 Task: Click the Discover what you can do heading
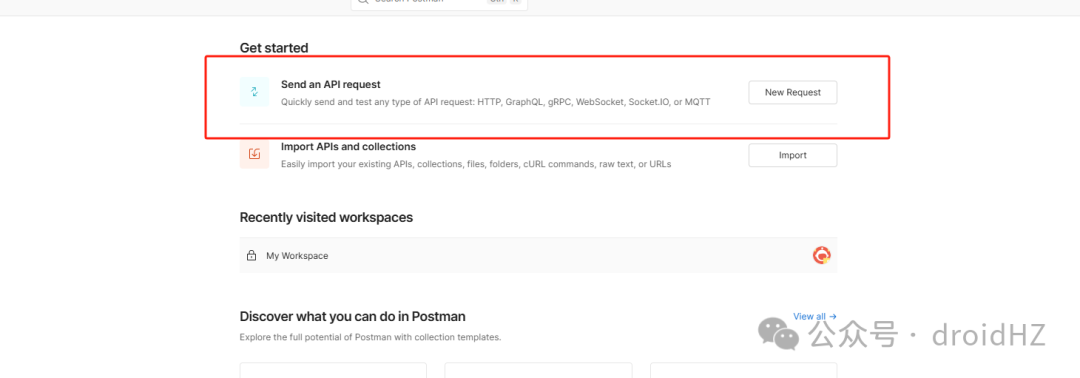pos(353,317)
